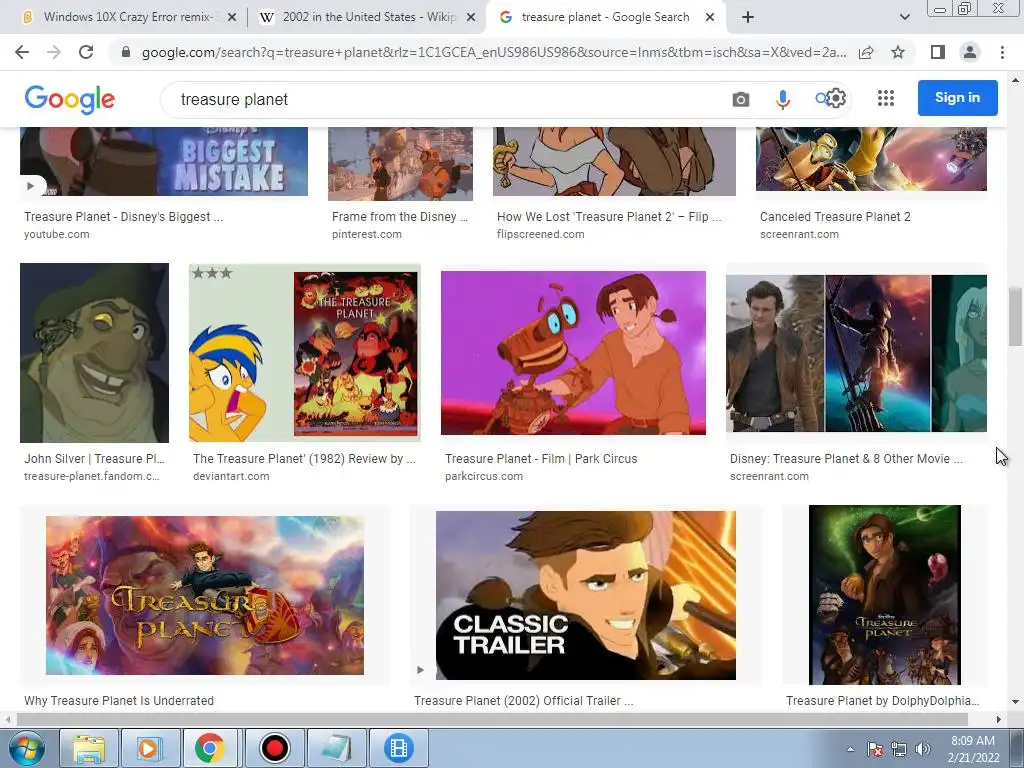Image resolution: width=1024 pixels, height=768 pixels.
Task: Open How We Lost 'Treasure Planet 2' link
Action: pos(609,217)
